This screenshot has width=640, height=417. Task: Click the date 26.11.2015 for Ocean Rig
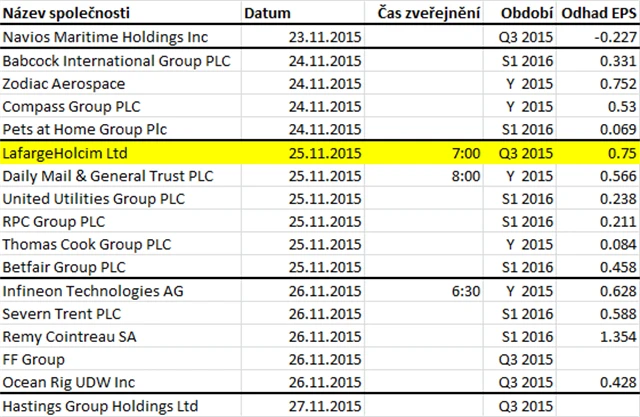coord(325,383)
